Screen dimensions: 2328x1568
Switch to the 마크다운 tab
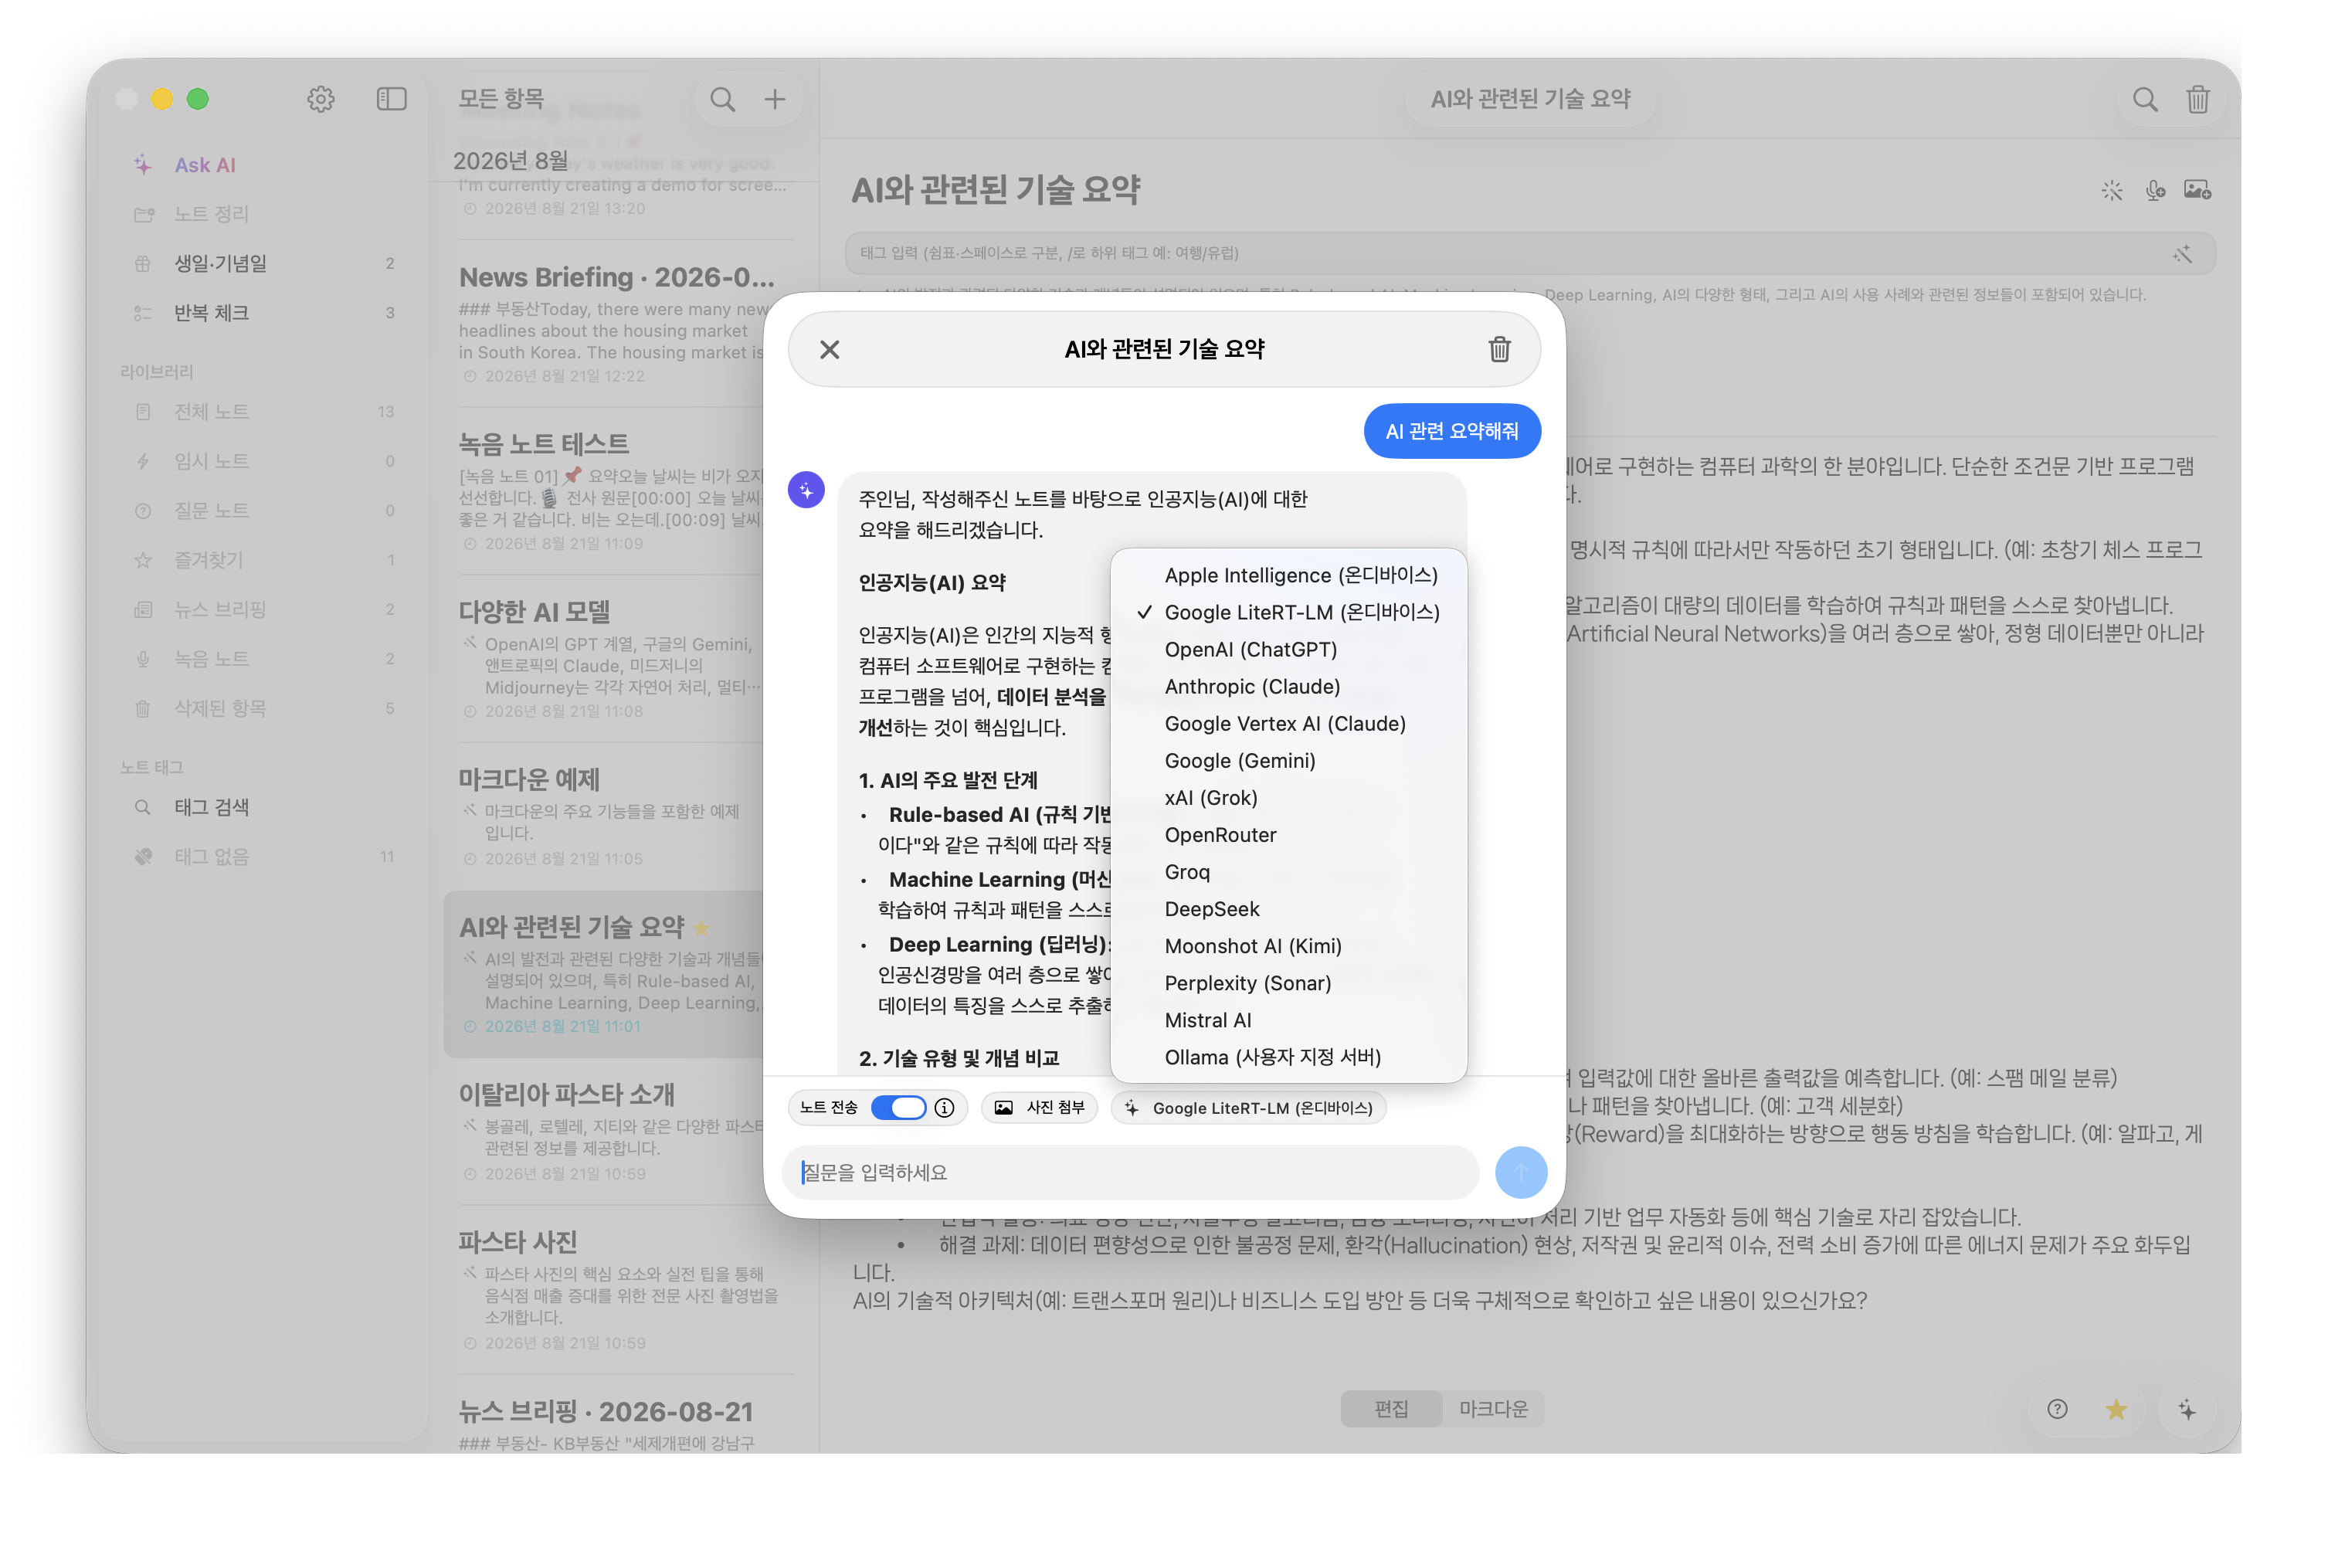[1492, 1409]
